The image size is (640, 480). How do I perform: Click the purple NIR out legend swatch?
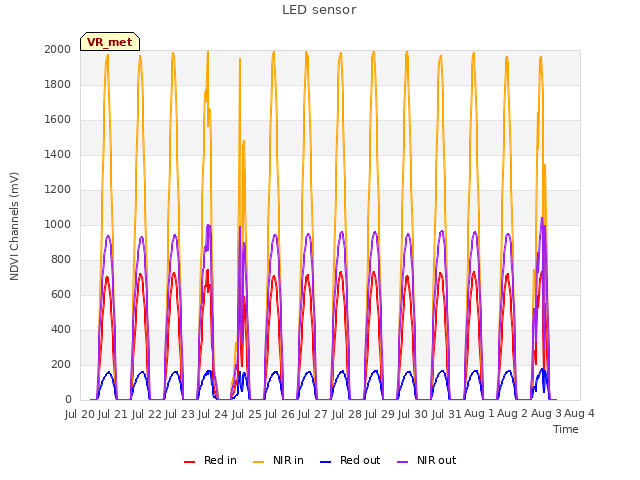point(402,462)
